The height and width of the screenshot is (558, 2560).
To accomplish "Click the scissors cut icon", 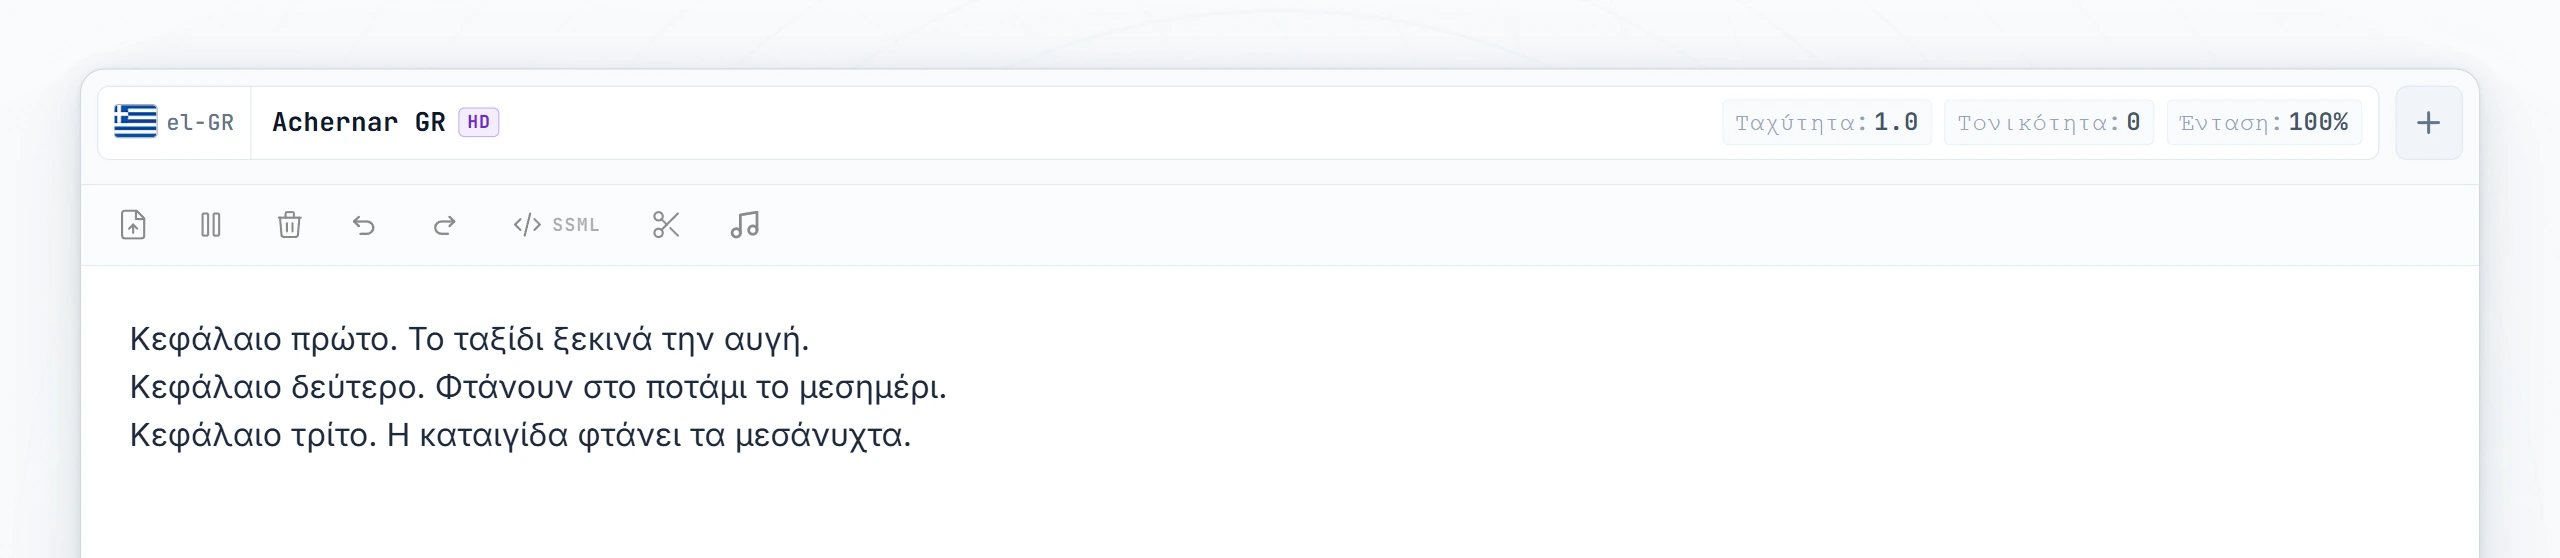I will coord(666,225).
